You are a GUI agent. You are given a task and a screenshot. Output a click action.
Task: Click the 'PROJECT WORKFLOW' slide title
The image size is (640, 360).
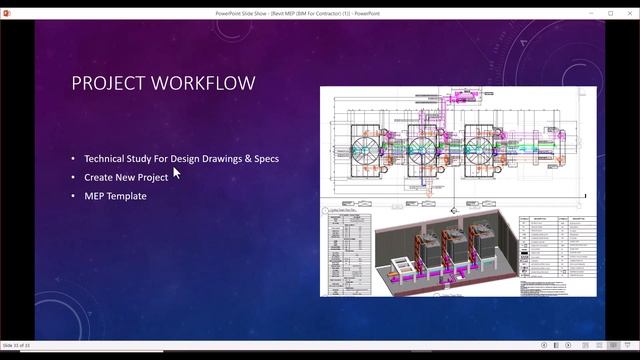163,83
